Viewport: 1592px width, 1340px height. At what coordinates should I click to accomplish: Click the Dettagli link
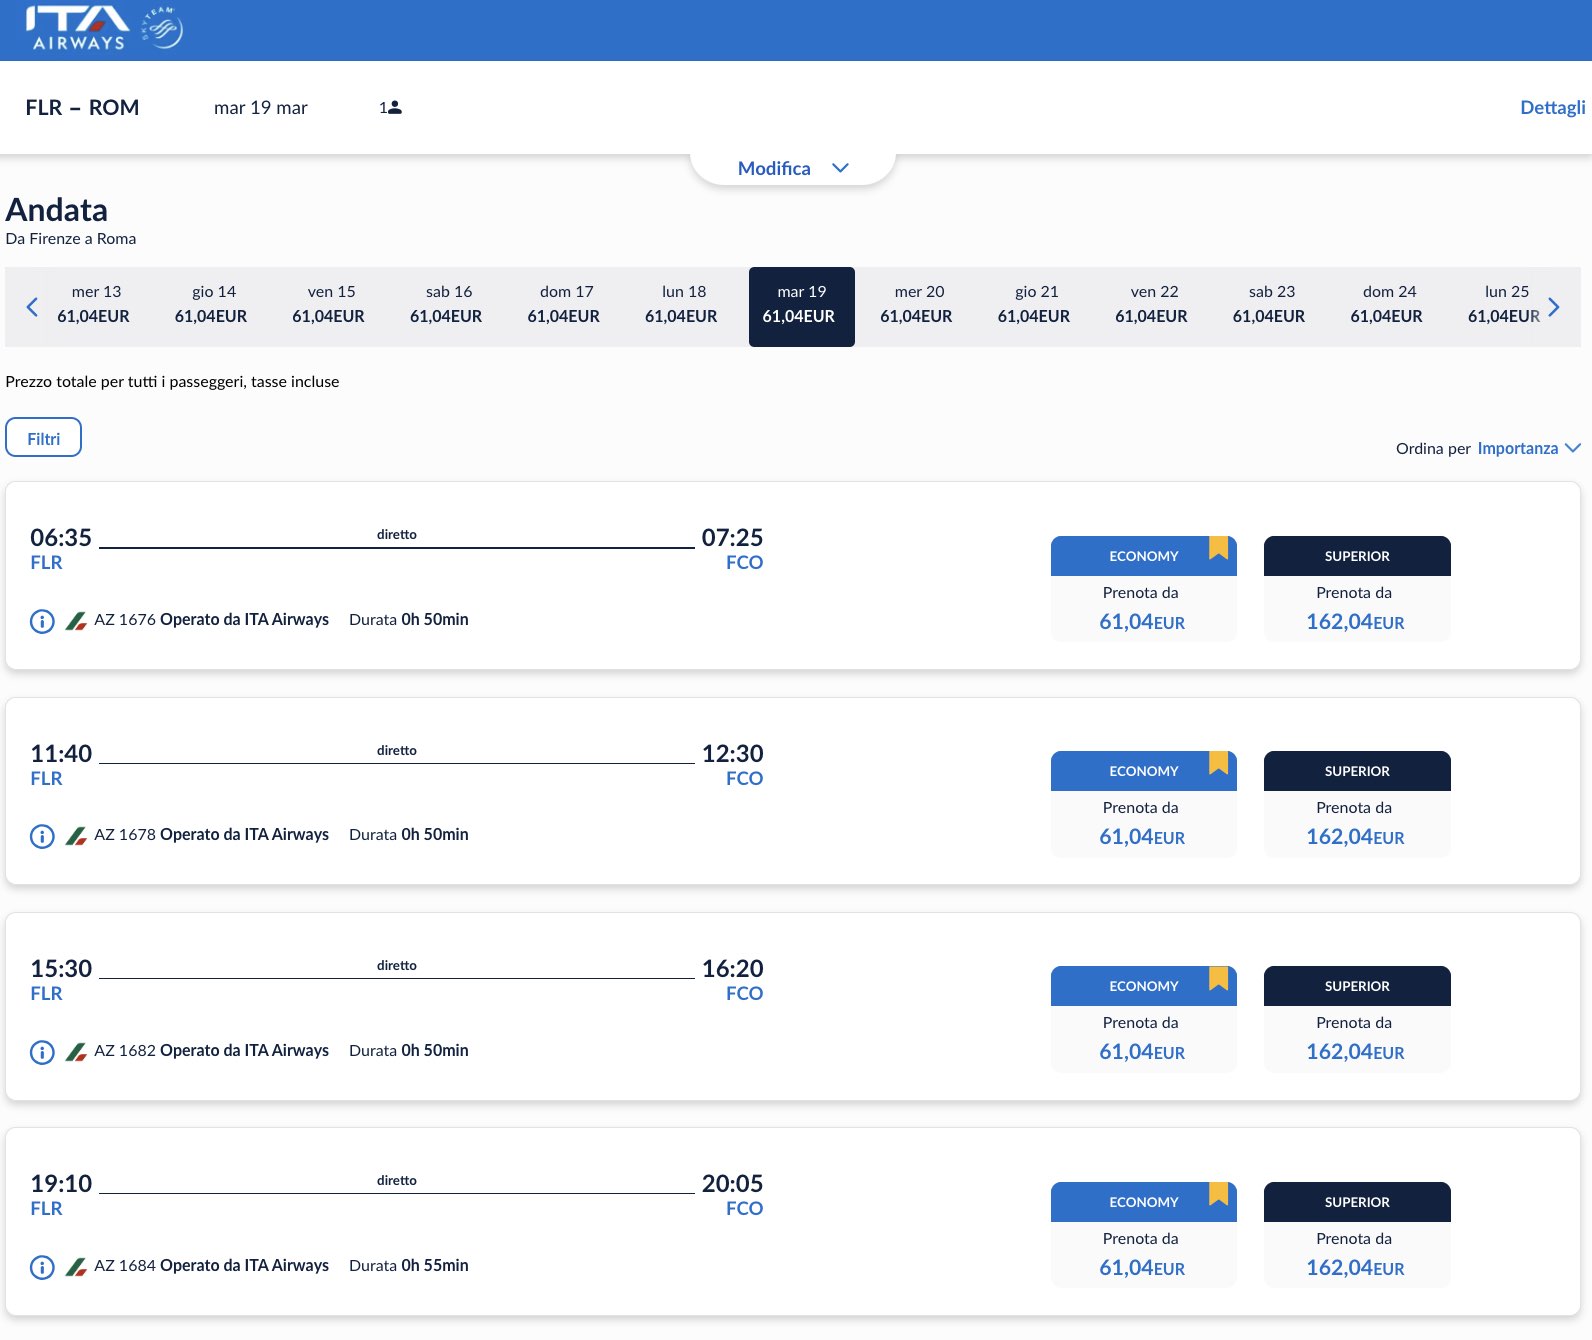[x=1552, y=107]
